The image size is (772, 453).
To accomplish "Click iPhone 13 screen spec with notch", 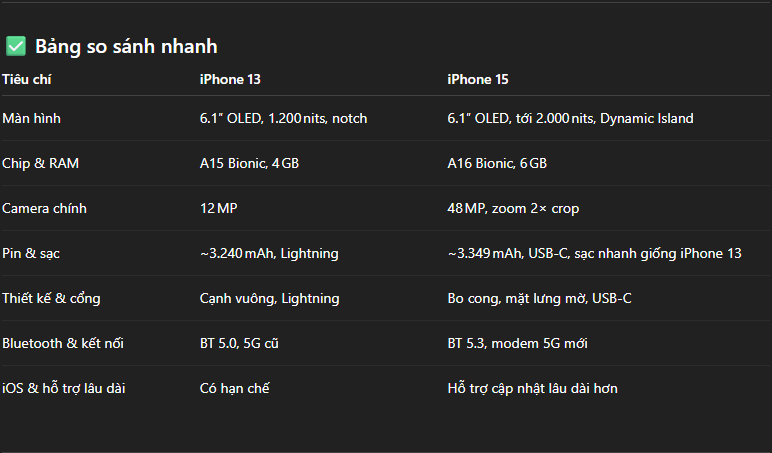I will pyautogui.click(x=284, y=118).
